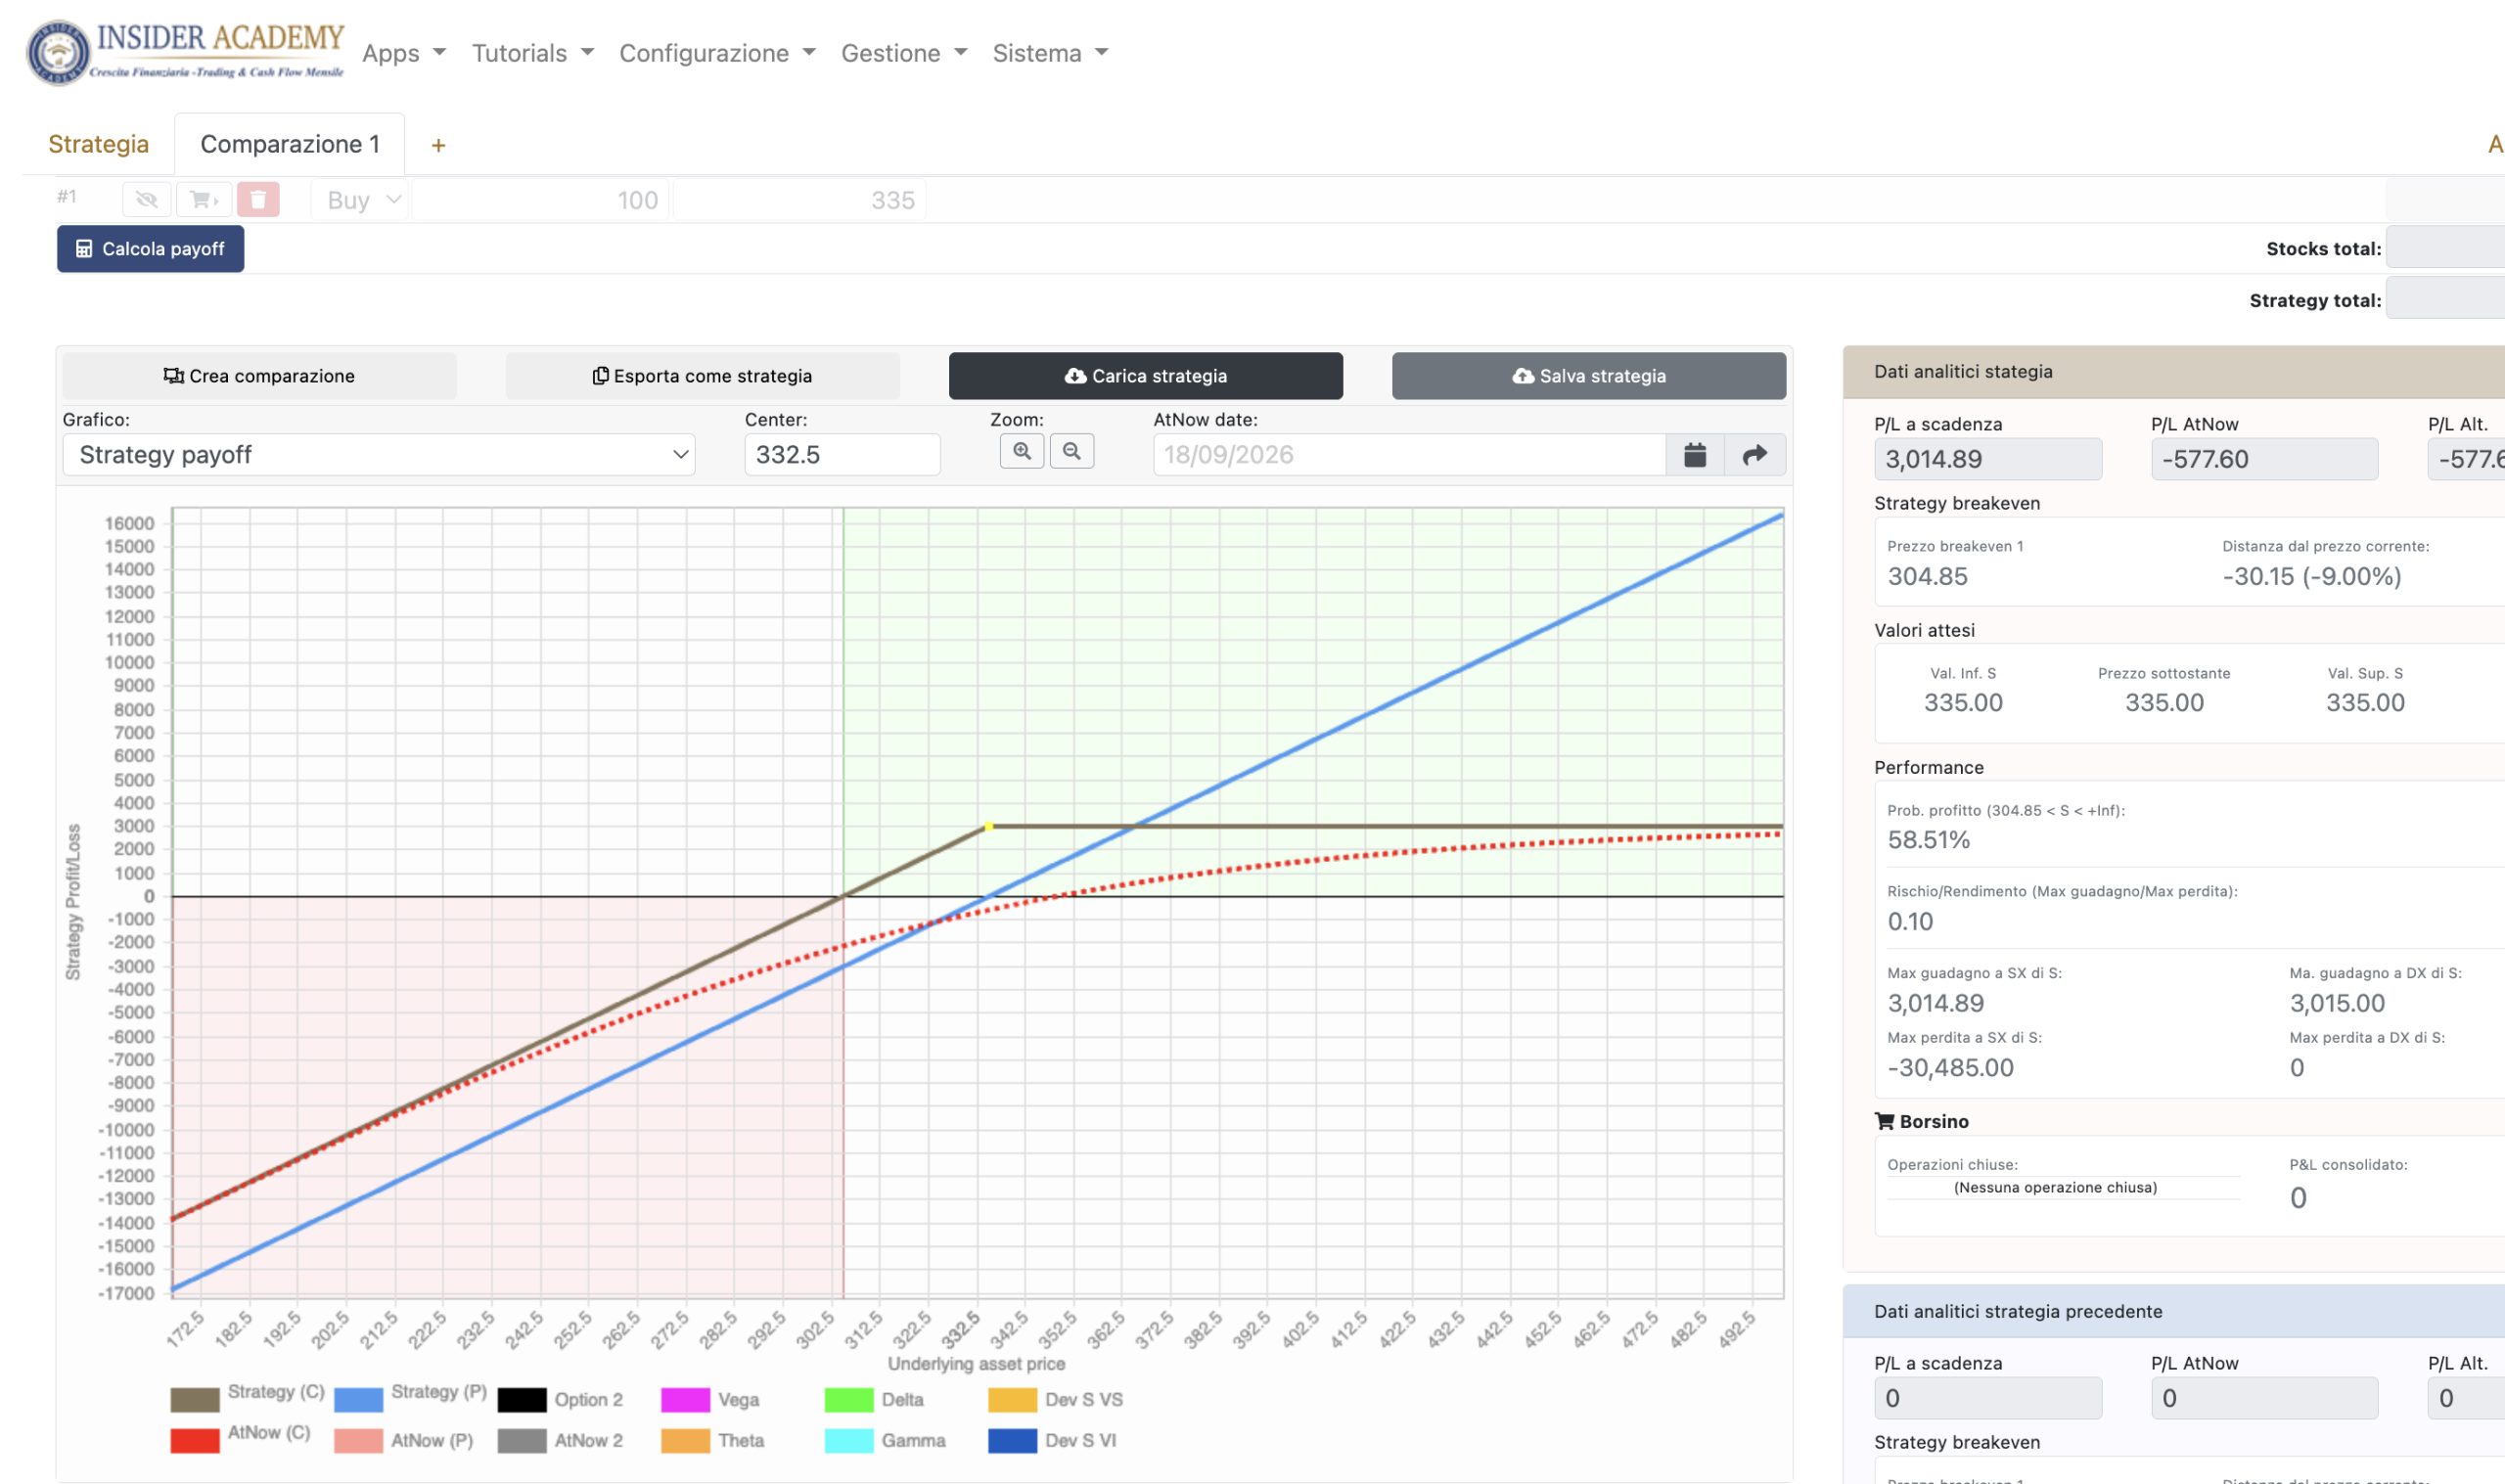Open the Grafico Strategy payoff dropdown
The width and height of the screenshot is (2505, 1484).
pos(379,455)
